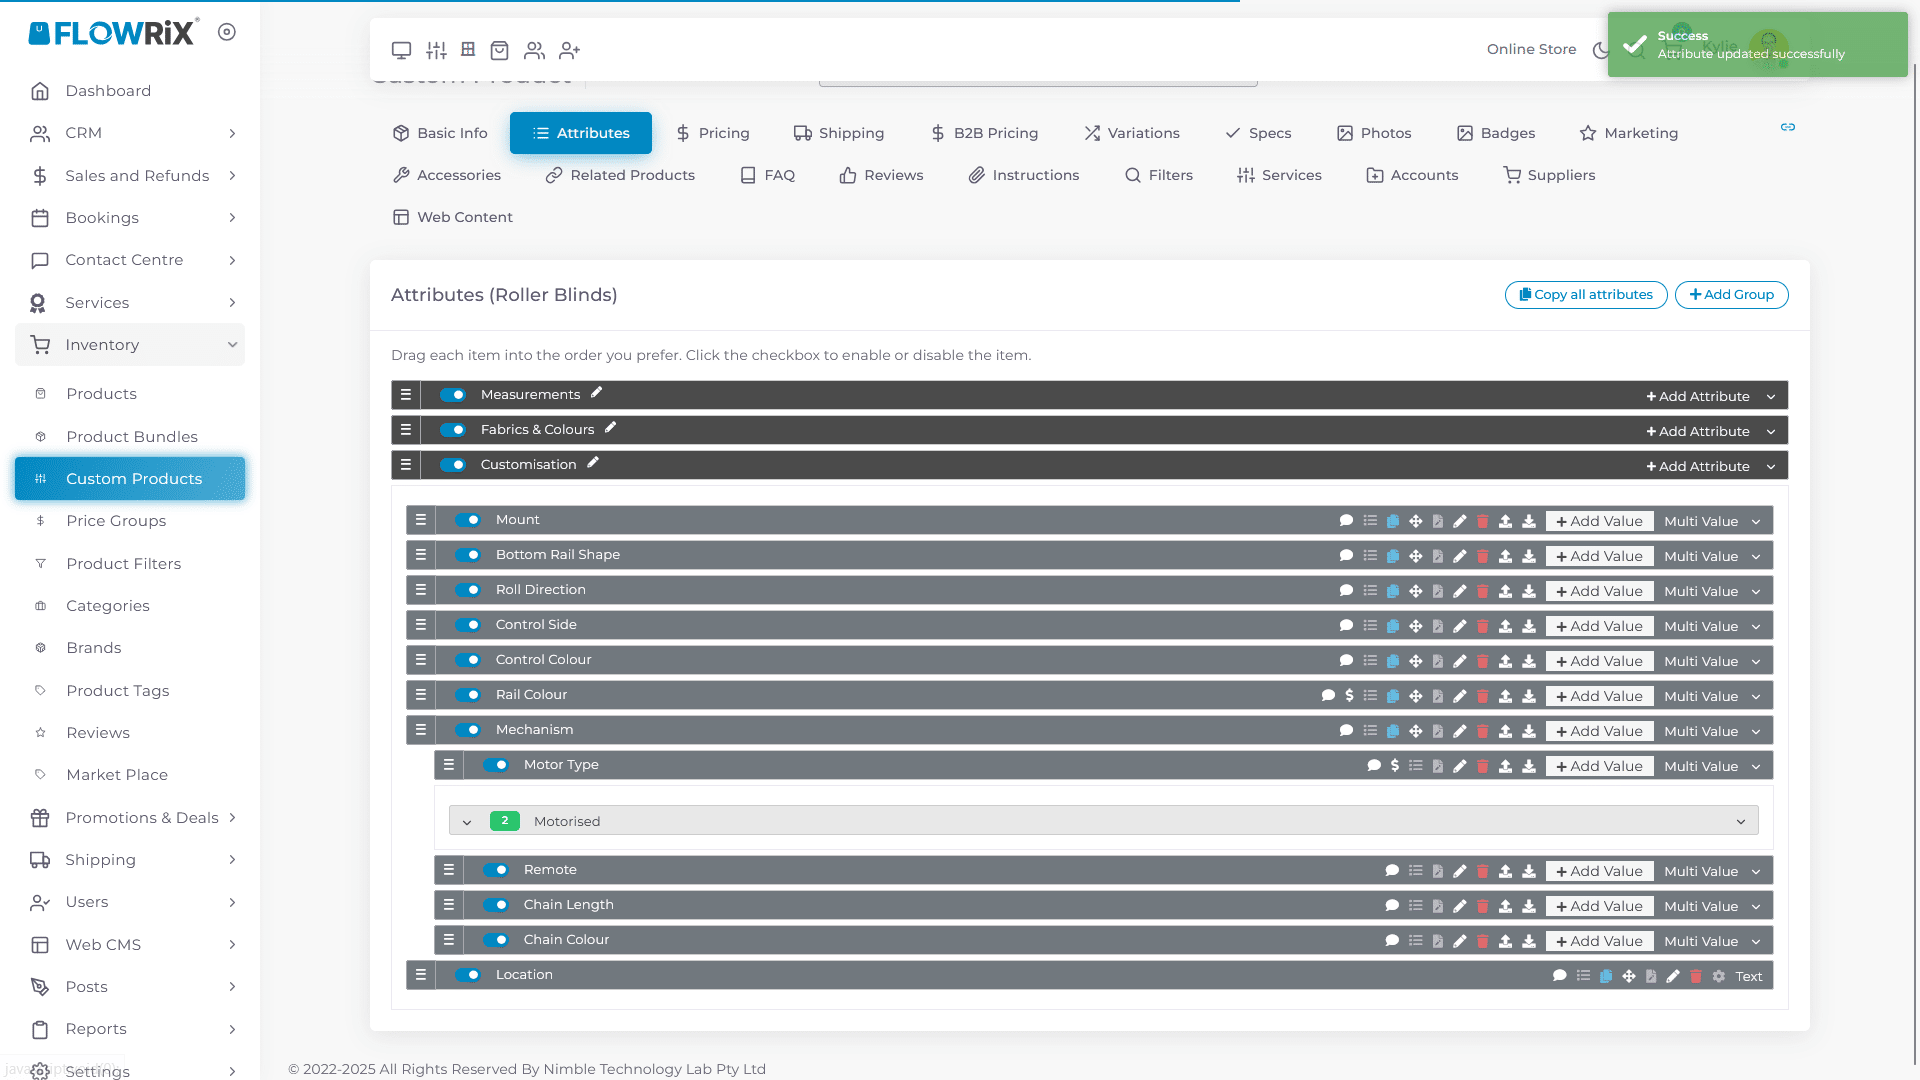Switch to the Related Products tab
Viewport: 1920px width, 1080px height.
click(620, 175)
